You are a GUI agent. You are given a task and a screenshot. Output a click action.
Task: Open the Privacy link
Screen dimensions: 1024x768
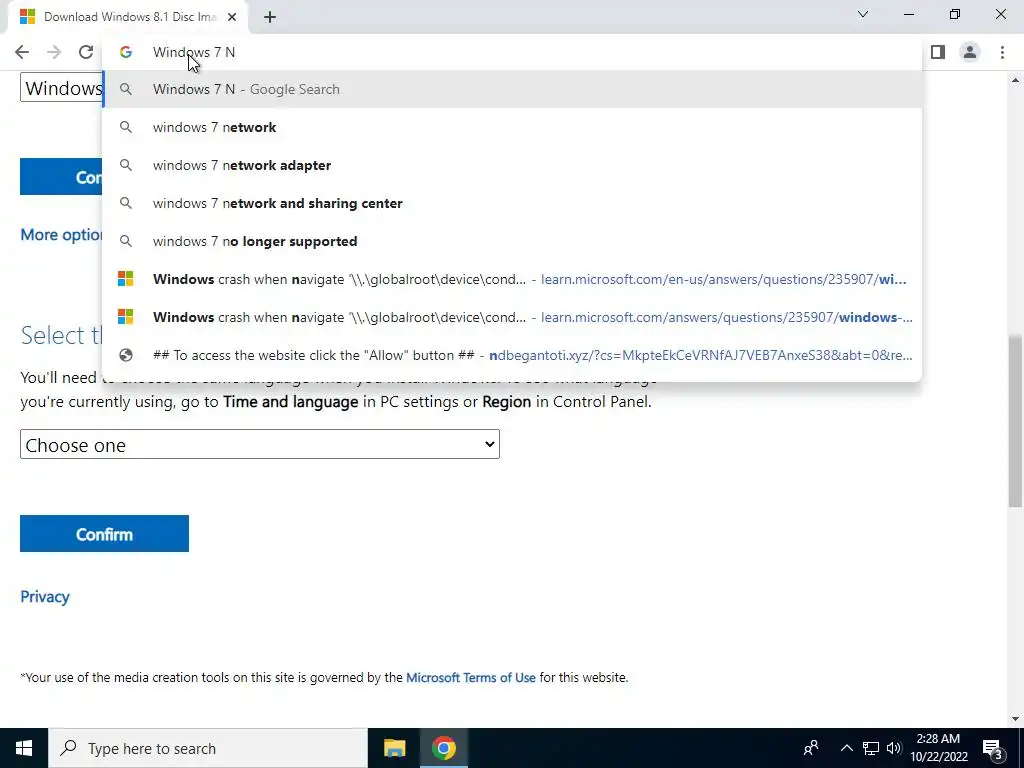(44, 597)
